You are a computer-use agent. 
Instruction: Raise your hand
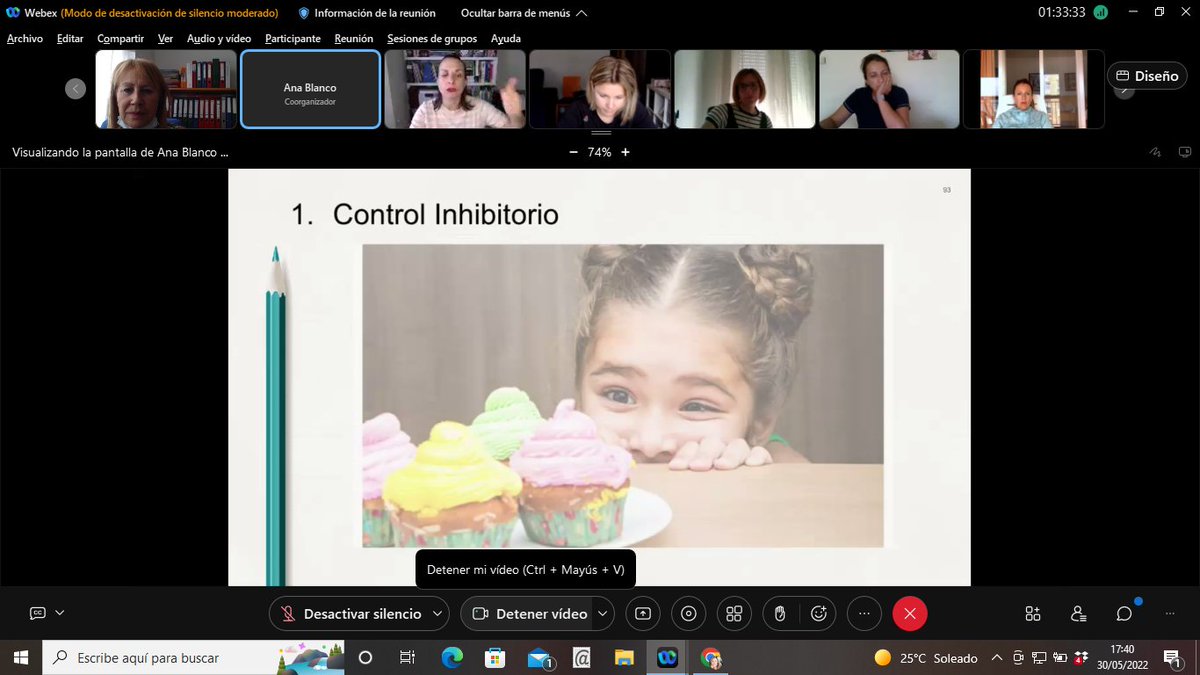tap(779, 613)
